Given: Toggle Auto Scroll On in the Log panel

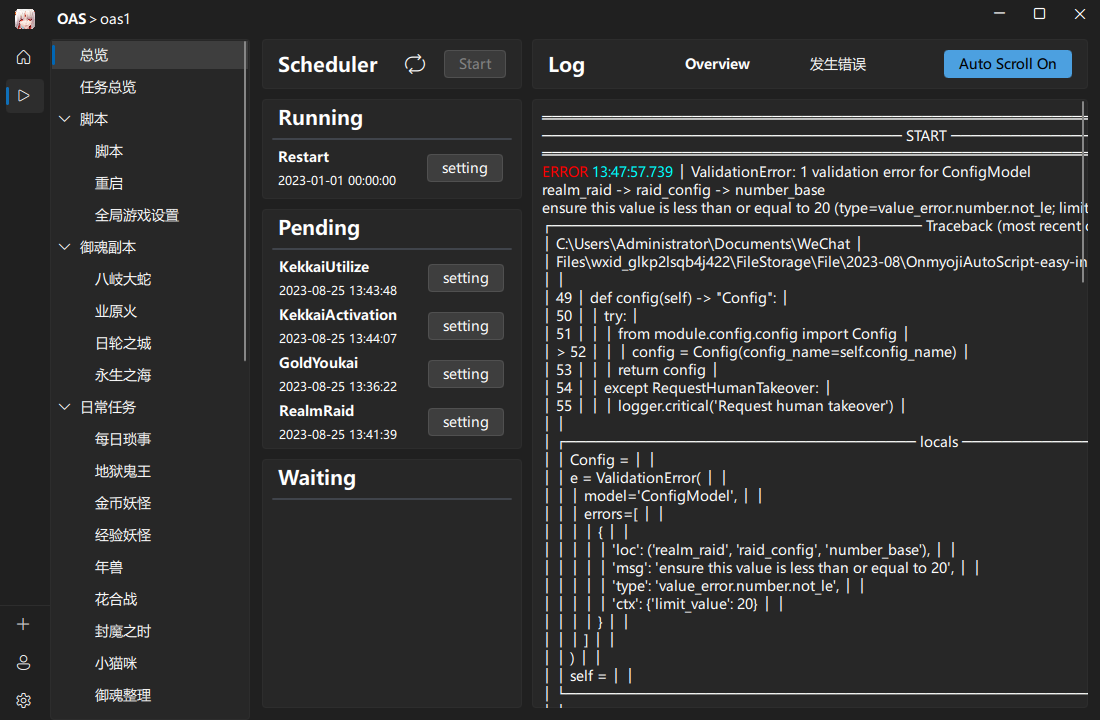Looking at the screenshot, I should (x=1007, y=63).
